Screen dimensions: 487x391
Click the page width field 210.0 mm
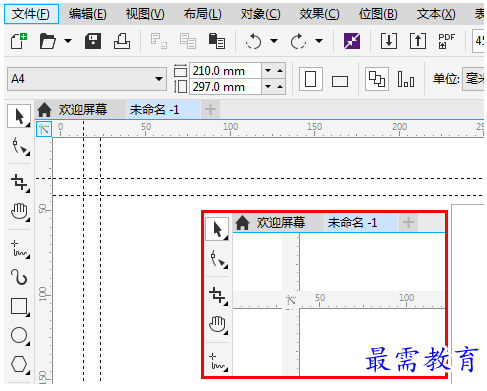click(x=225, y=71)
